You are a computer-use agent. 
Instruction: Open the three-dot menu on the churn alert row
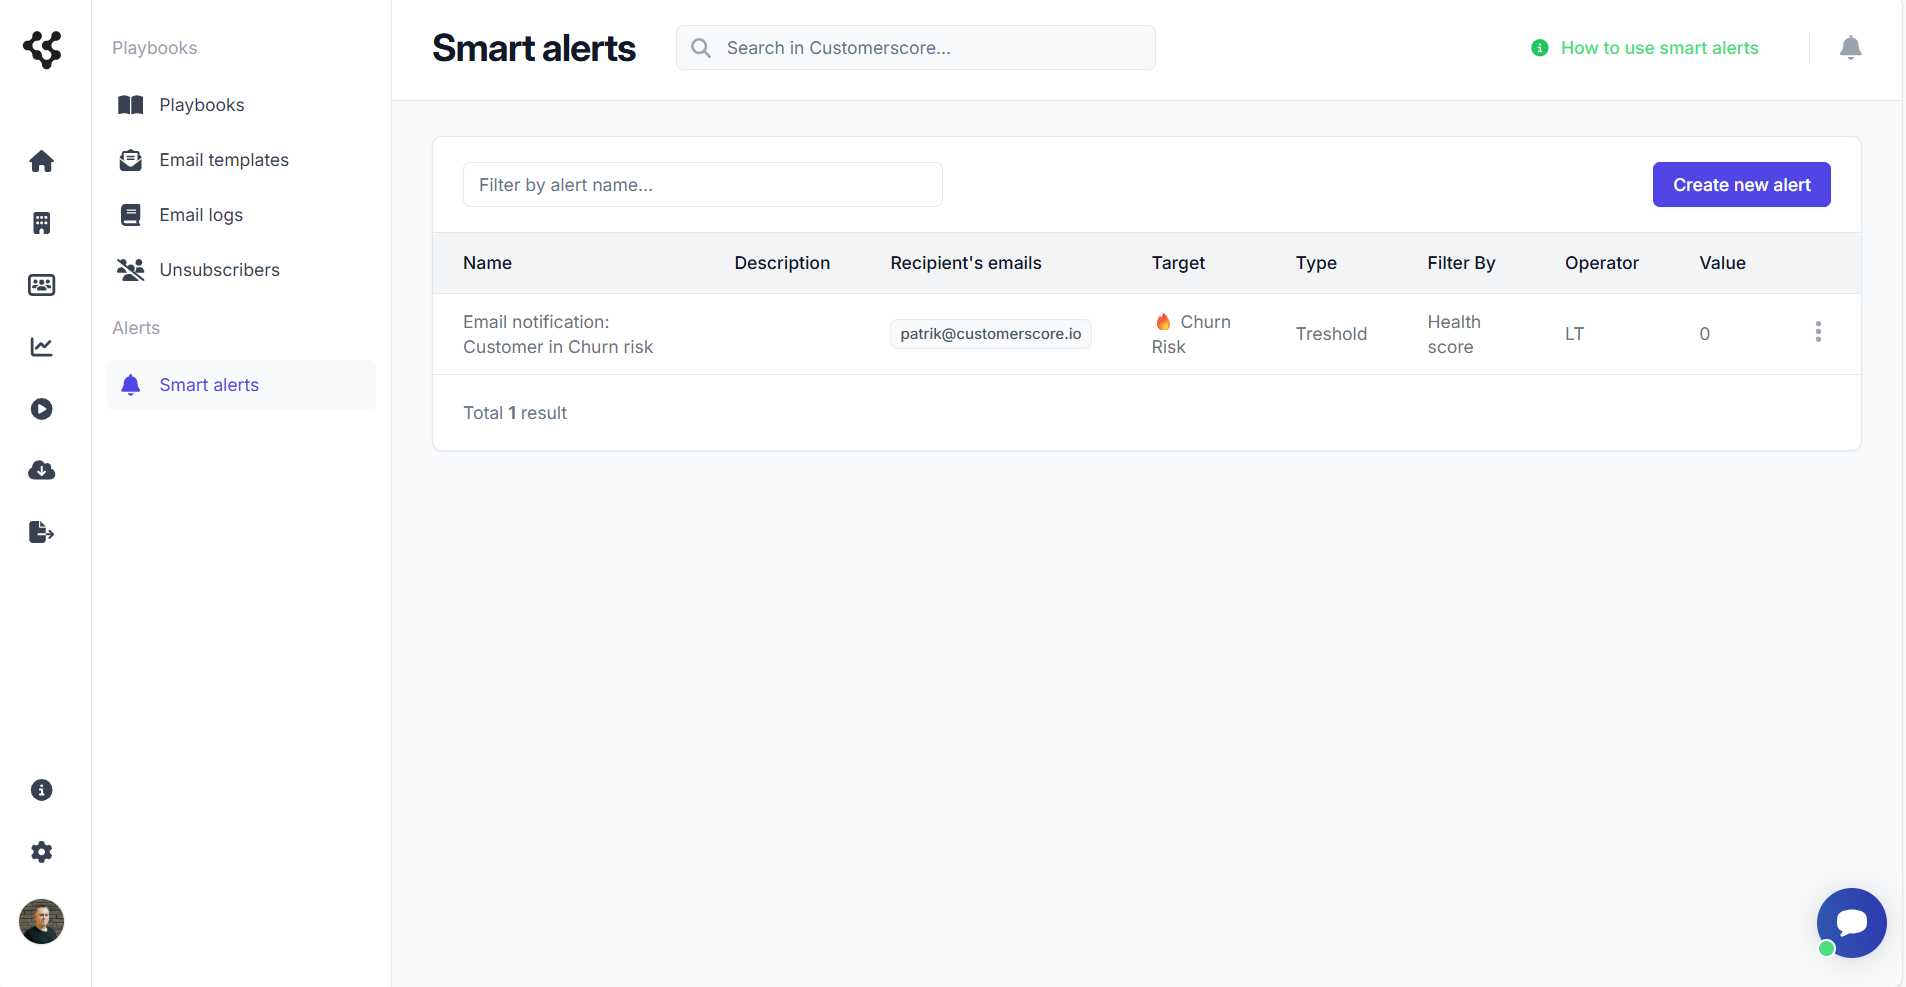point(1818,331)
